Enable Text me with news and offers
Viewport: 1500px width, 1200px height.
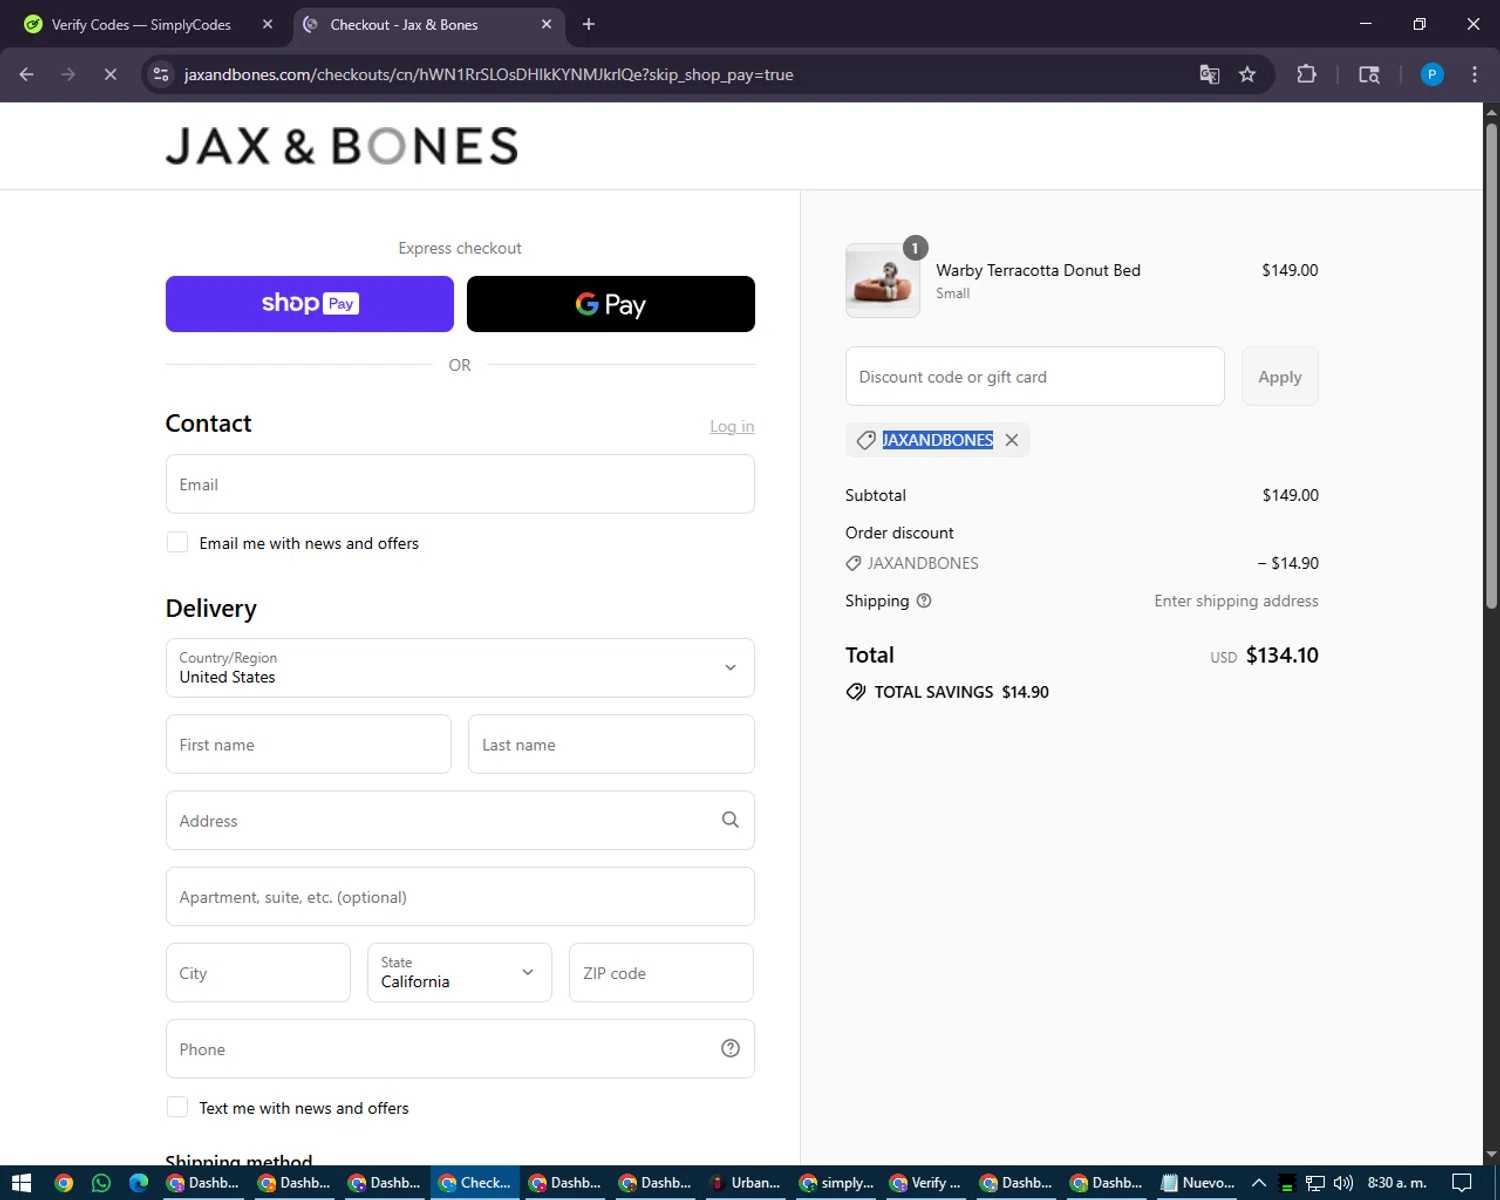click(x=177, y=1107)
